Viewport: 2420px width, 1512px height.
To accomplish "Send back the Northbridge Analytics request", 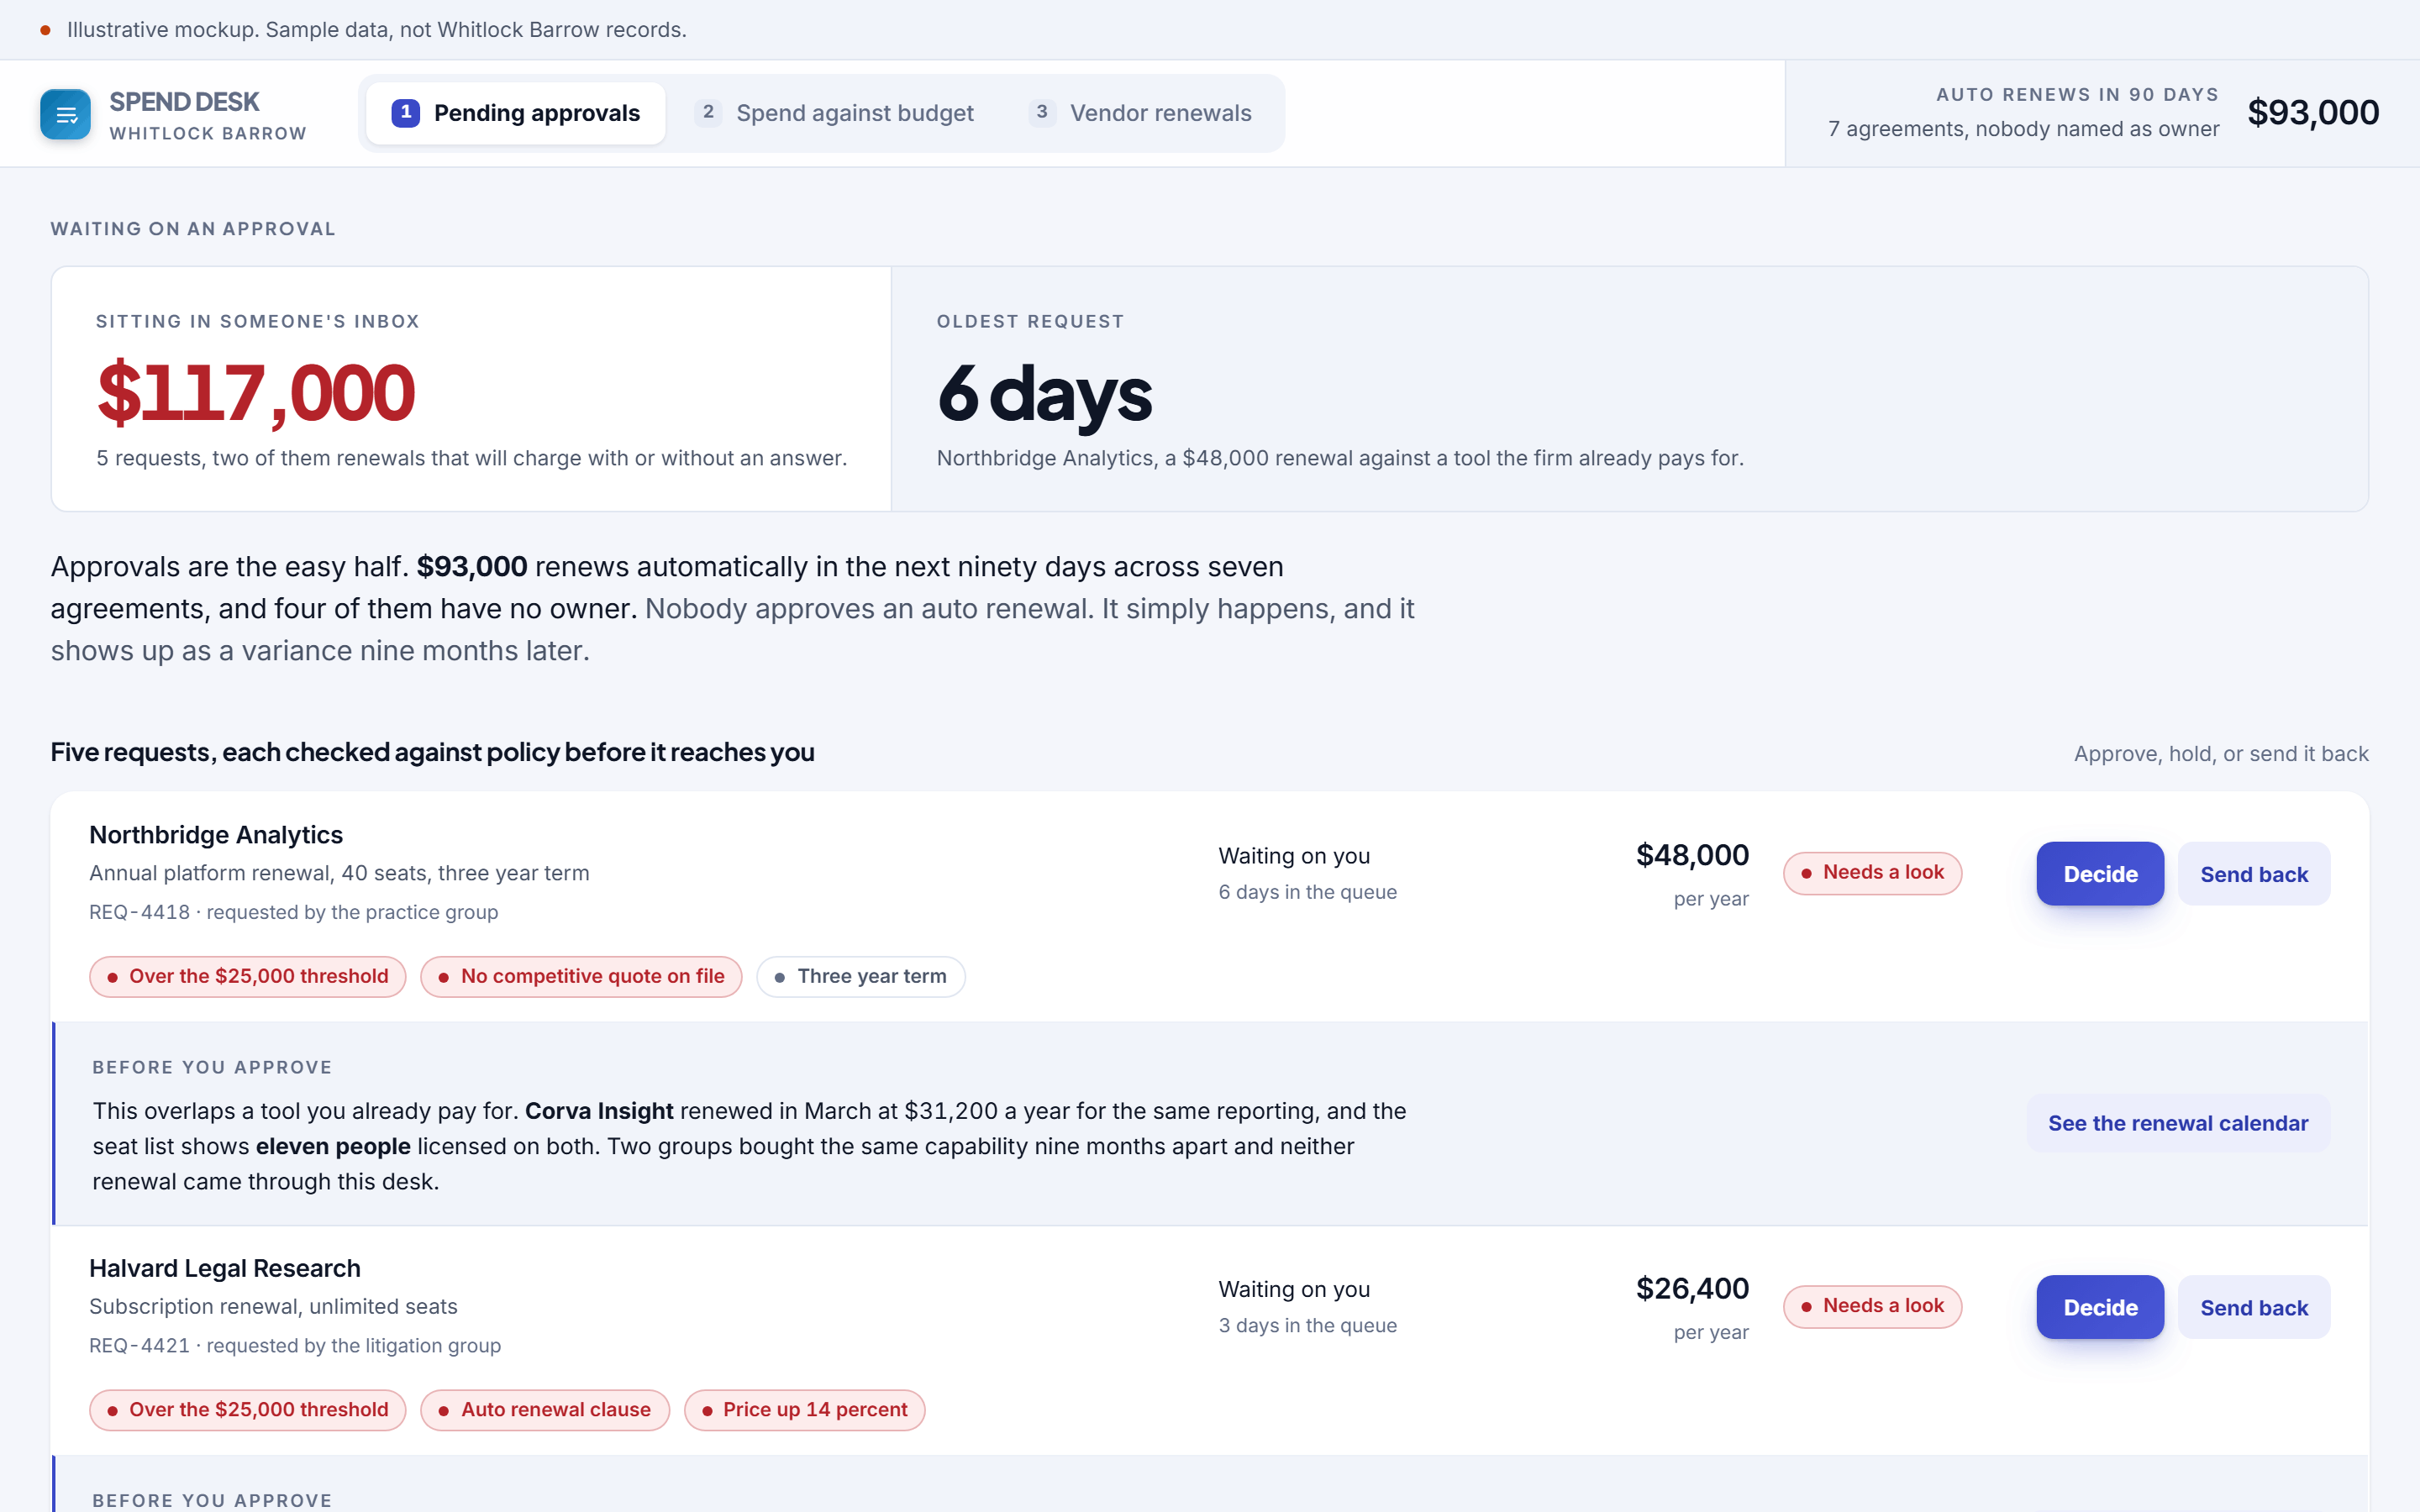I will (x=2254, y=874).
